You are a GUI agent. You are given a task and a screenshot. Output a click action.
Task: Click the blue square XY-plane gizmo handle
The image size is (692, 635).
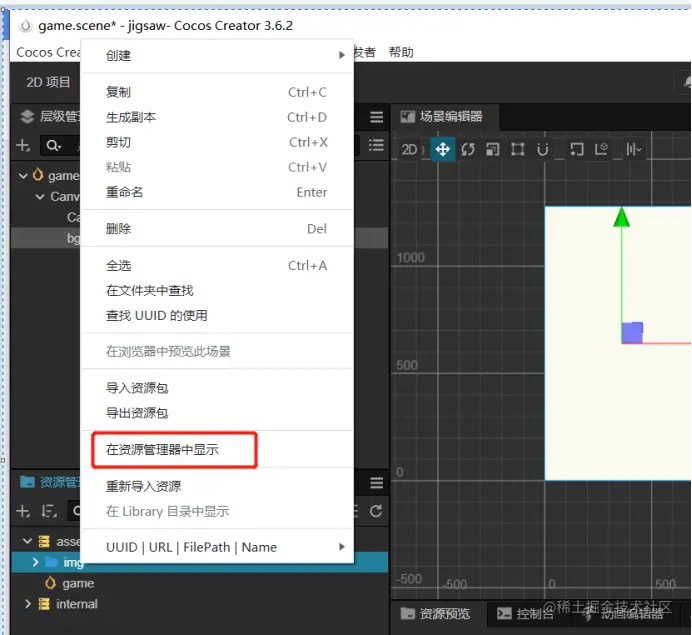coord(632,333)
